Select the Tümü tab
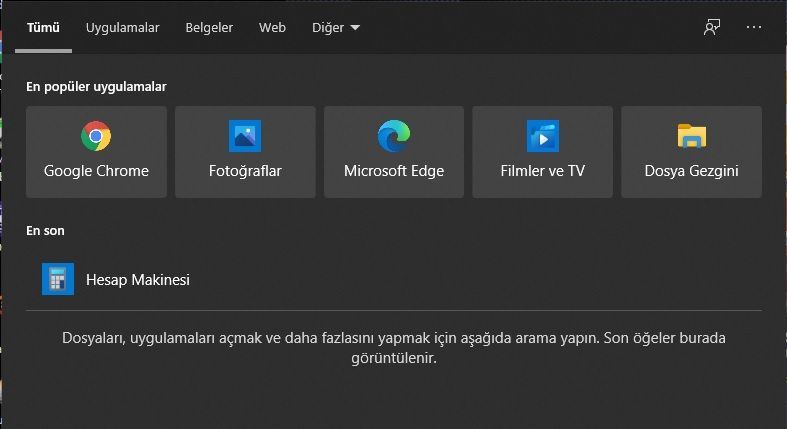 pos(43,27)
